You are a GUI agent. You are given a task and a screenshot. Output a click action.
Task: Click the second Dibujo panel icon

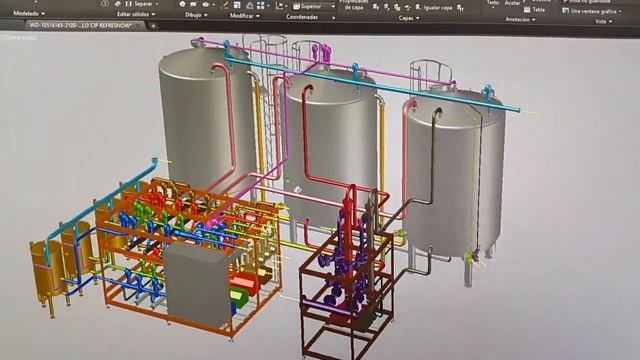193,4
